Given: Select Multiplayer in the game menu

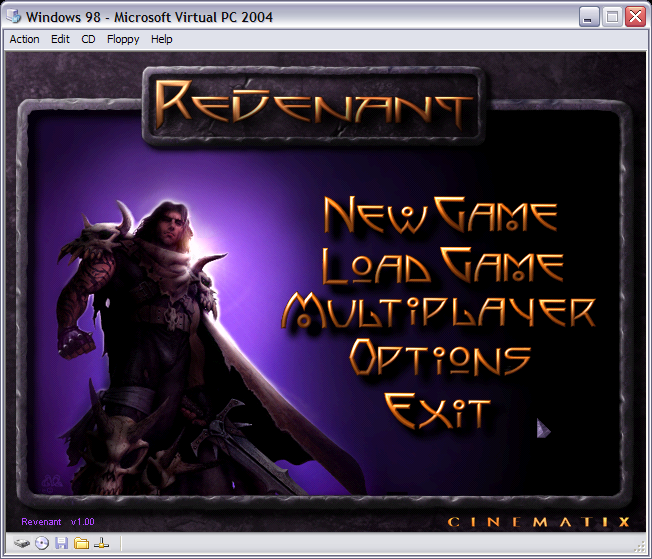Looking at the screenshot, I should click(439, 311).
